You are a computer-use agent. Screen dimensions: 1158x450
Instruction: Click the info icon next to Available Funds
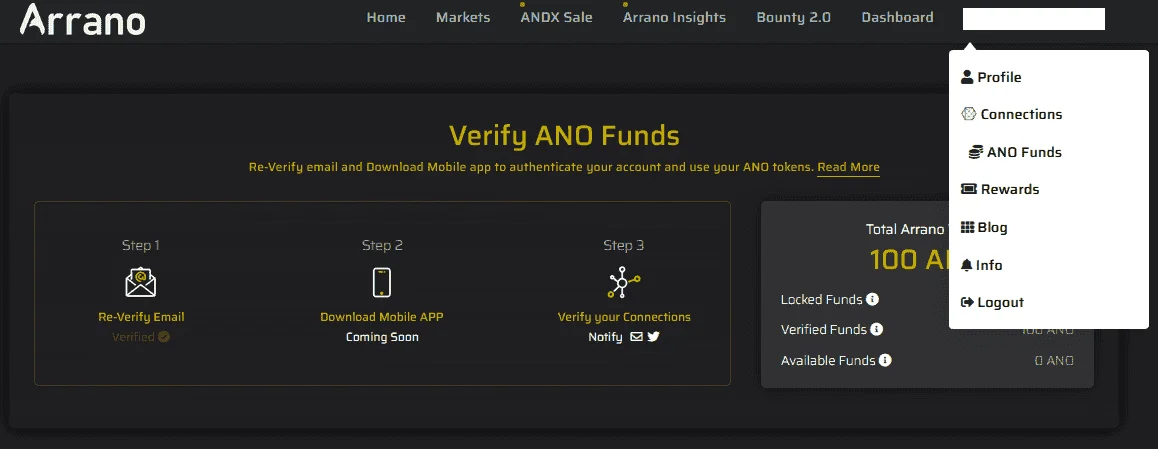coord(885,361)
